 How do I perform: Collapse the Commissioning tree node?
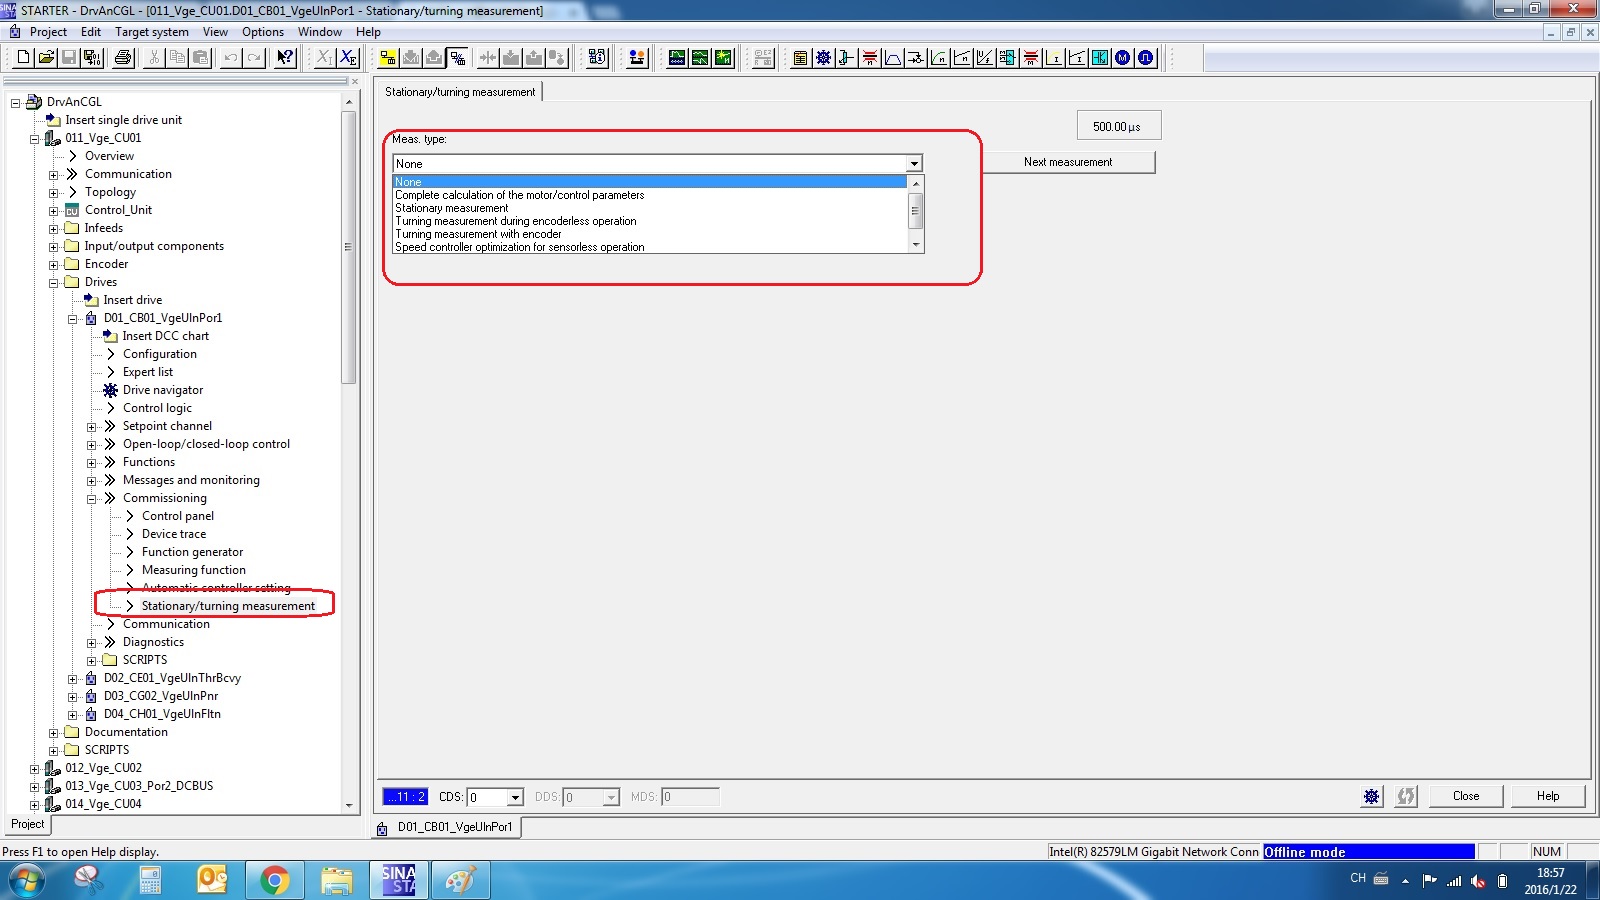click(92, 498)
